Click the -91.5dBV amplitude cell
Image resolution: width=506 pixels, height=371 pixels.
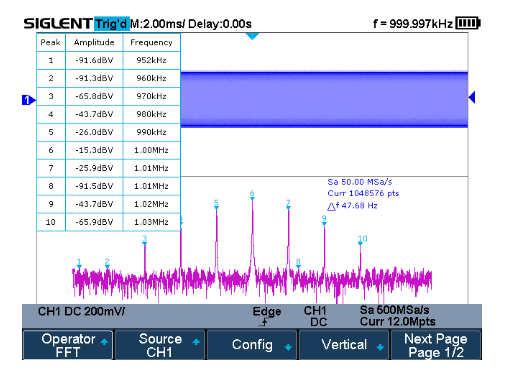[x=94, y=186]
